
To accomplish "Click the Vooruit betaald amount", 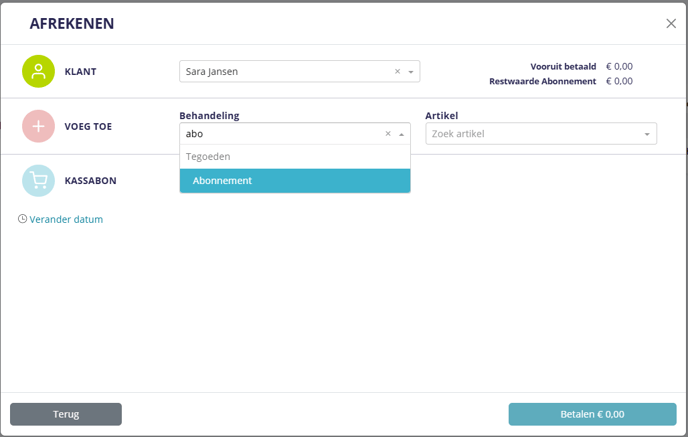I will point(619,66).
